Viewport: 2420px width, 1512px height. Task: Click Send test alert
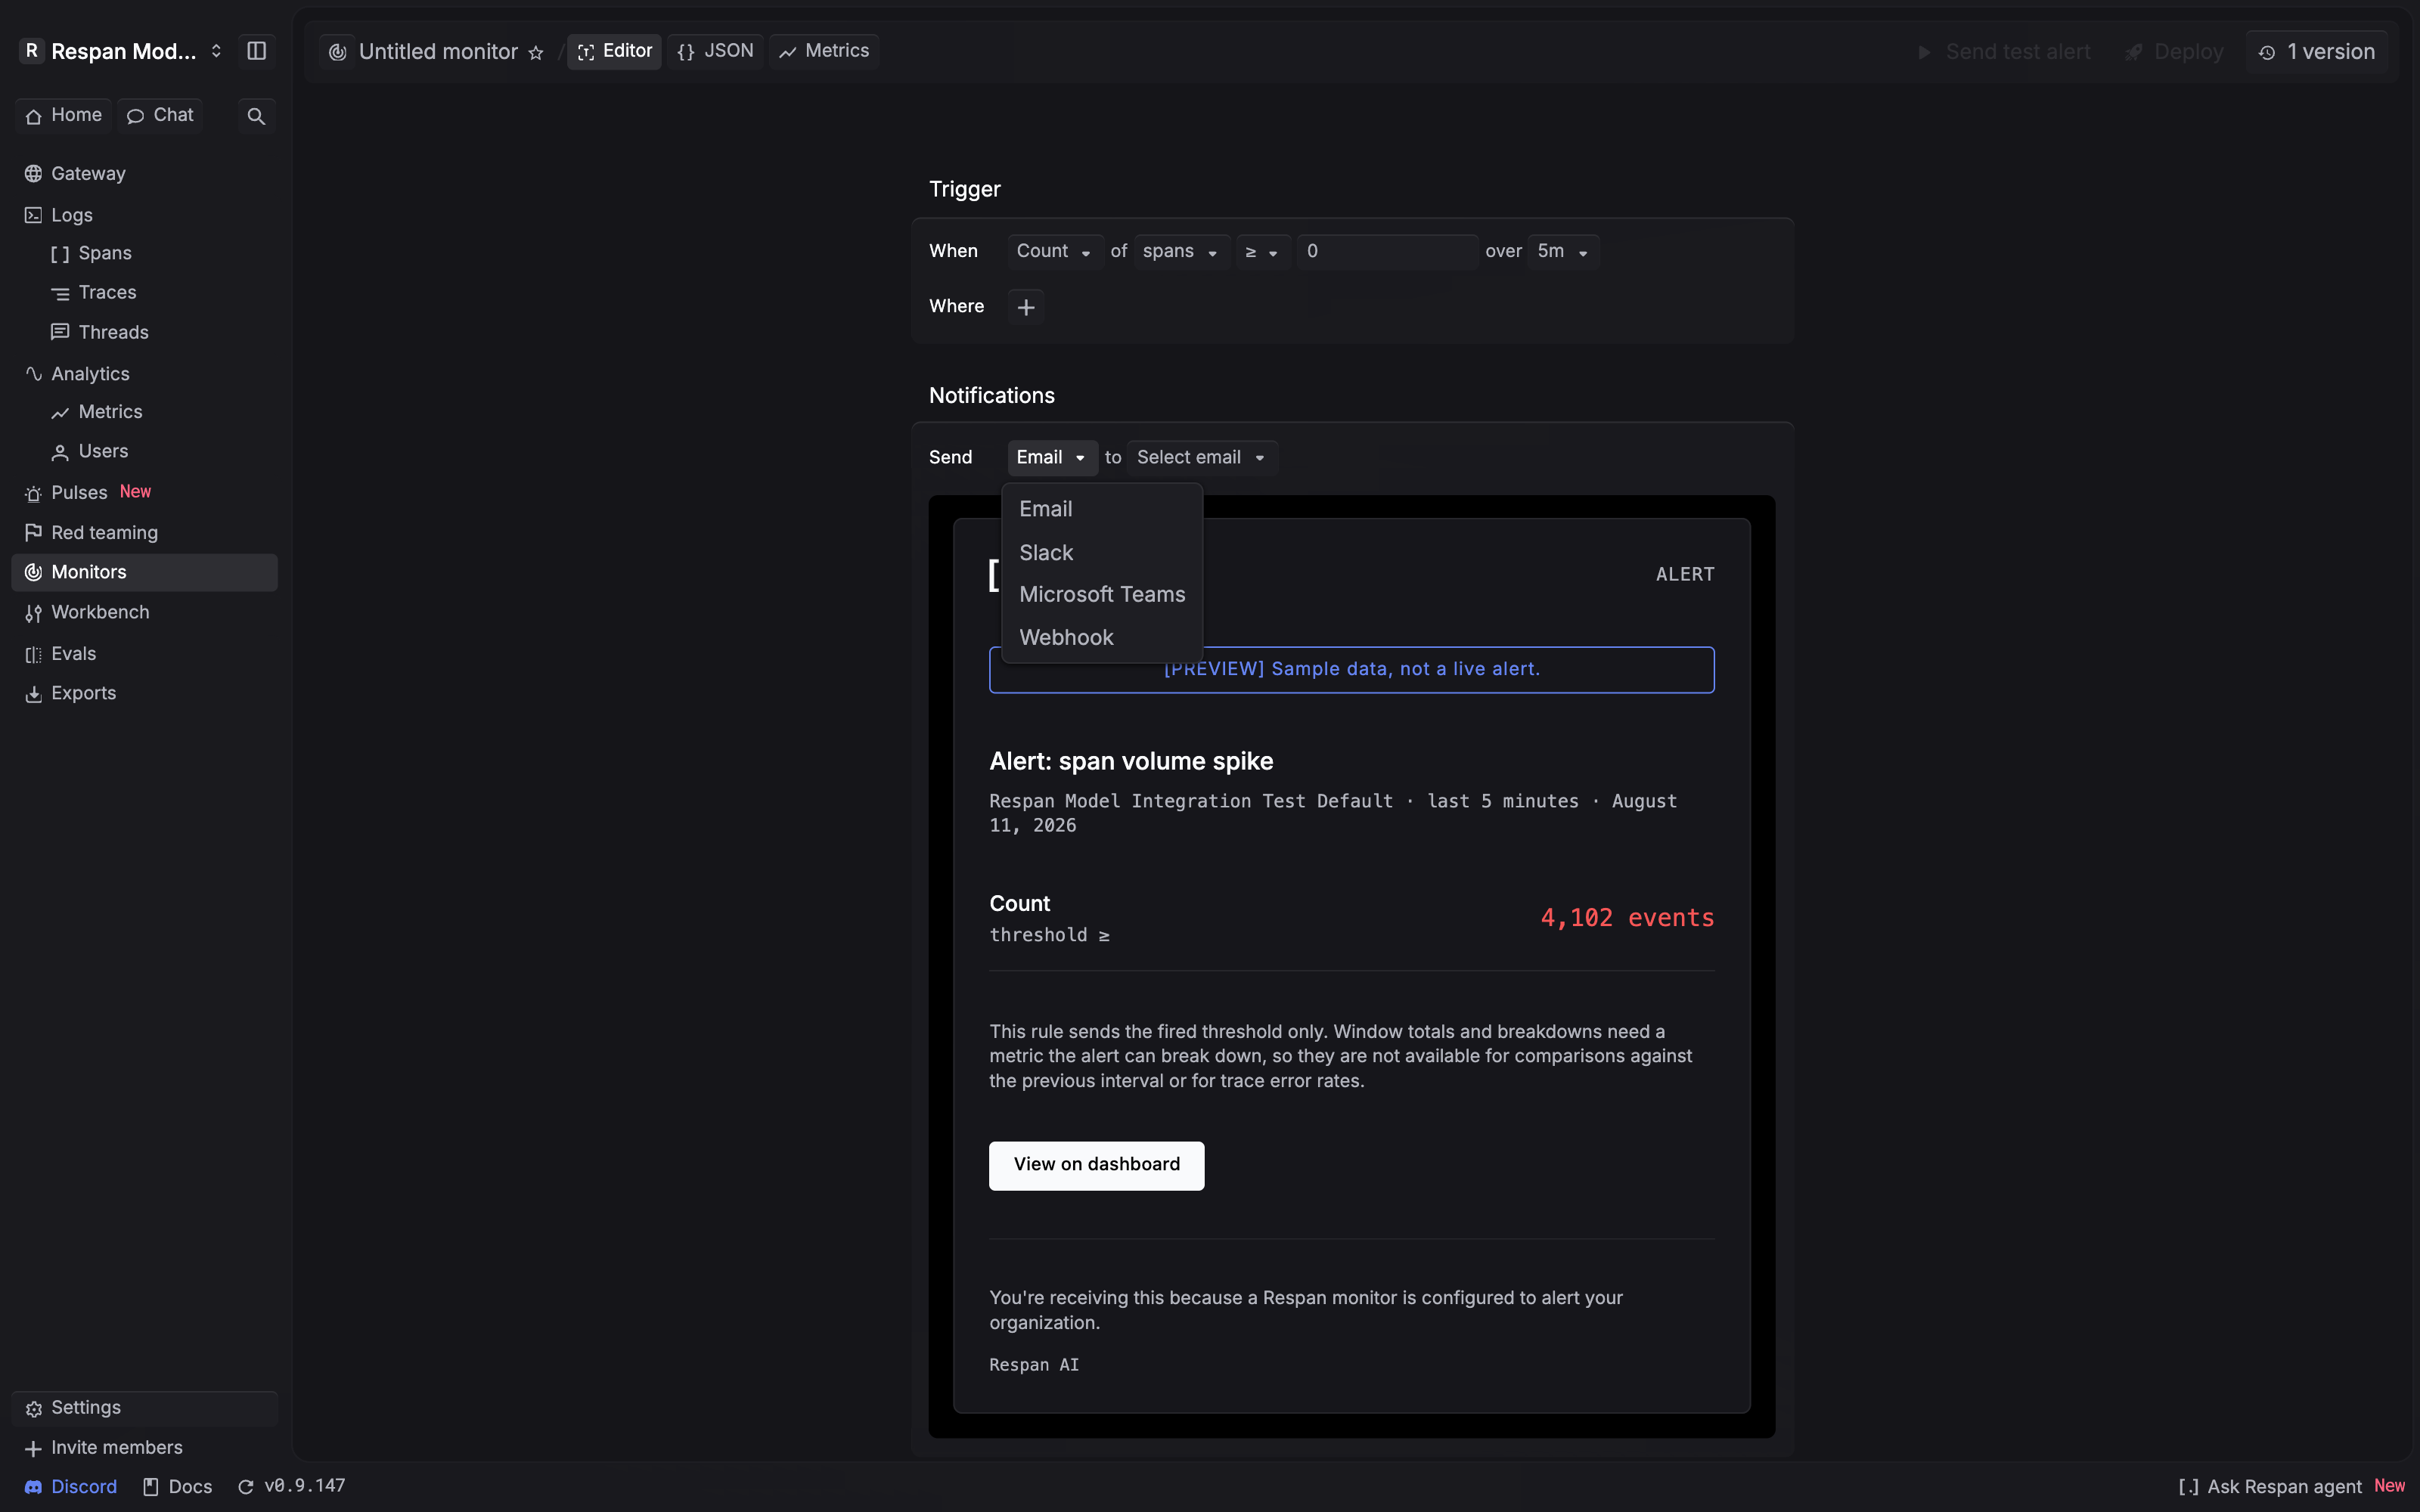tap(2003, 52)
